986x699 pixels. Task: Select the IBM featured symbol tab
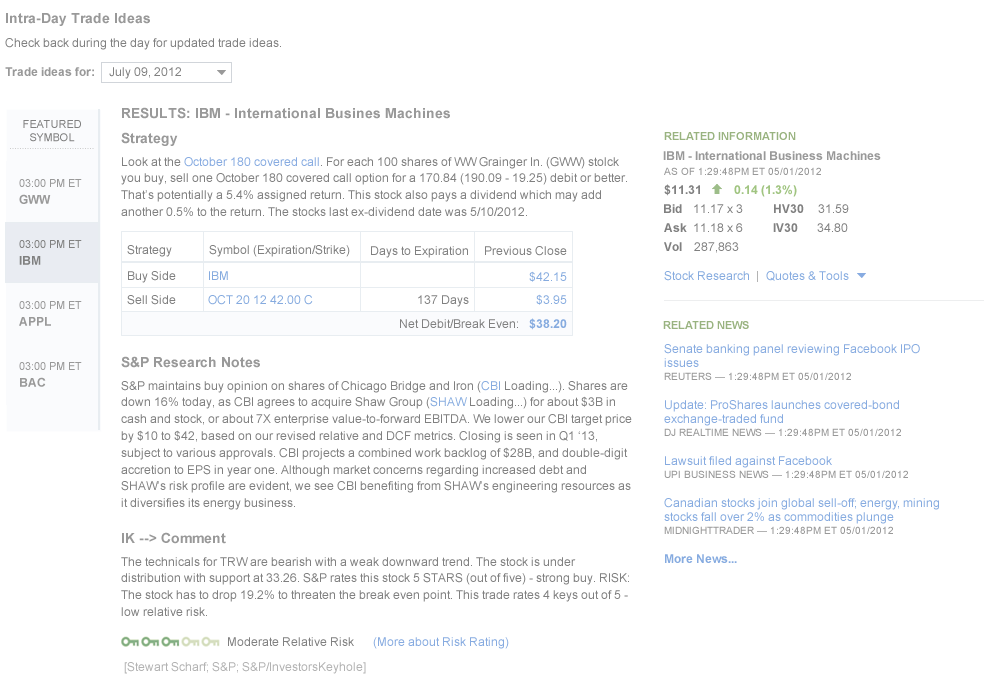click(52, 252)
